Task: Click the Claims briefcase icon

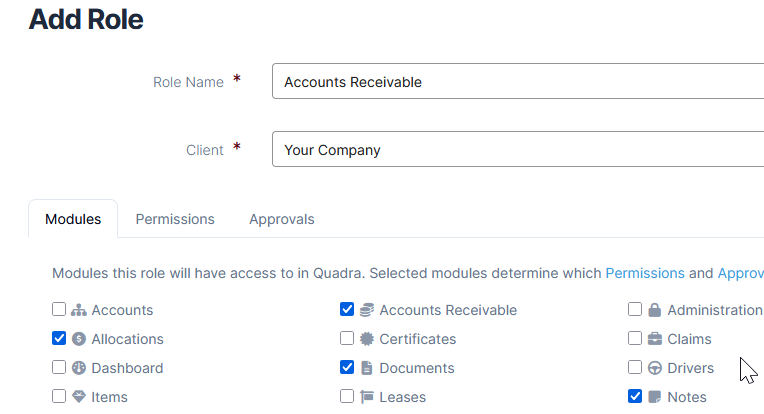Action: pyautogui.click(x=655, y=339)
